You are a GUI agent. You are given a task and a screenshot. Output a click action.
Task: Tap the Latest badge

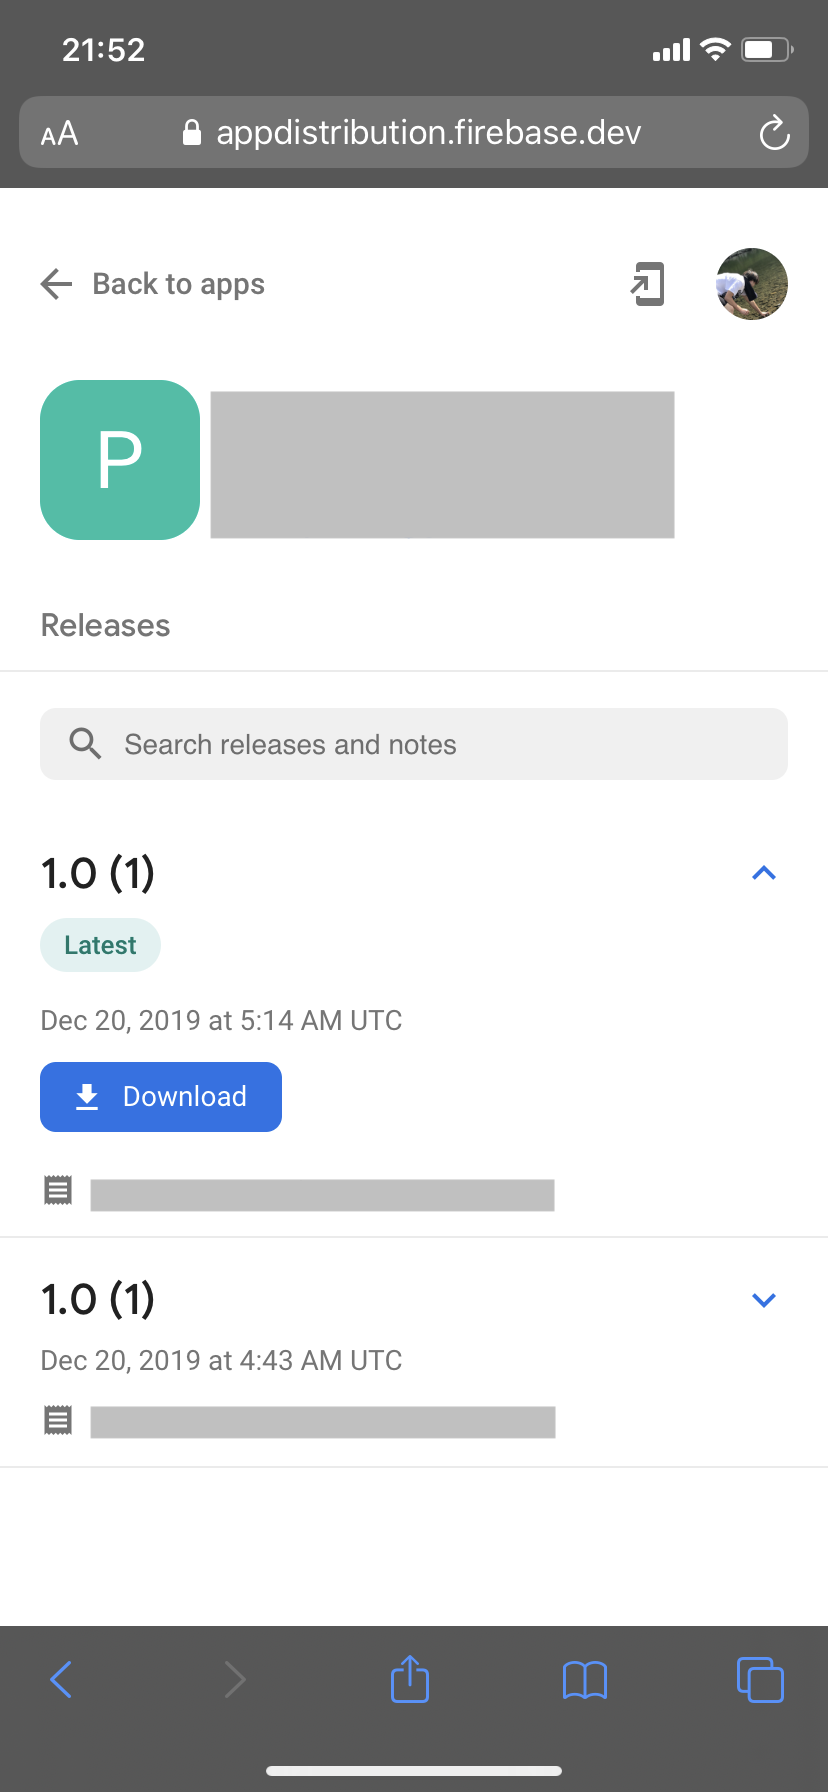(x=100, y=945)
